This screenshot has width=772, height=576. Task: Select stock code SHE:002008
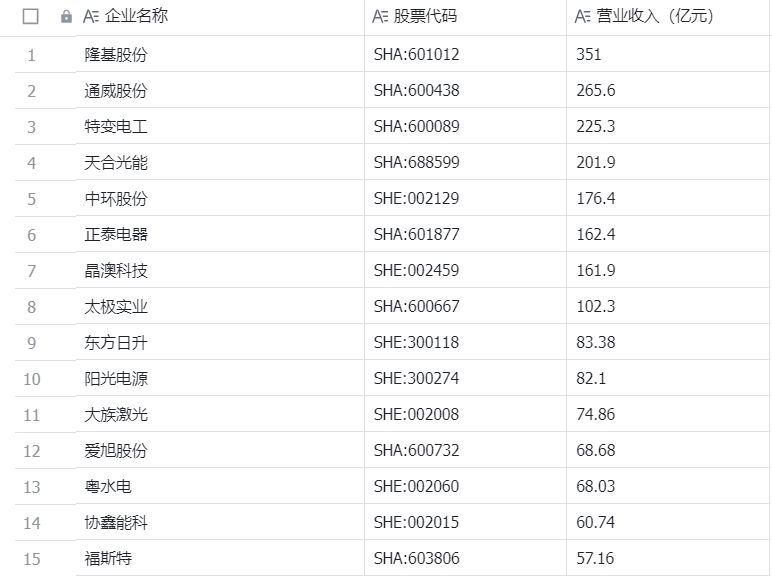pyautogui.click(x=416, y=415)
